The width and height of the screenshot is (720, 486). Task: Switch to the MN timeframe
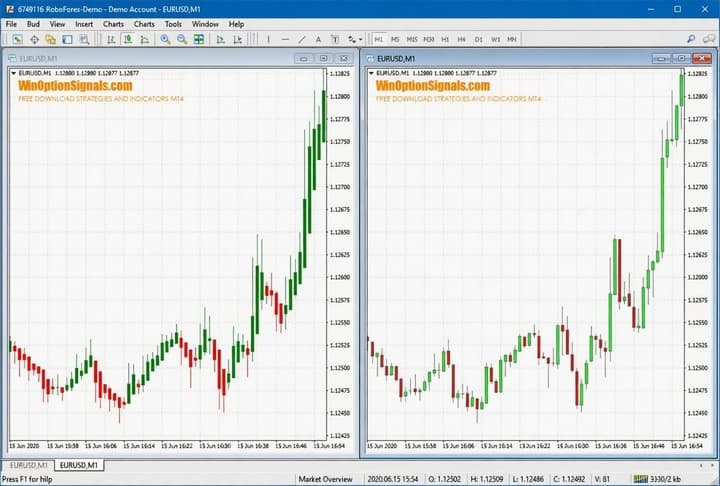click(512, 40)
